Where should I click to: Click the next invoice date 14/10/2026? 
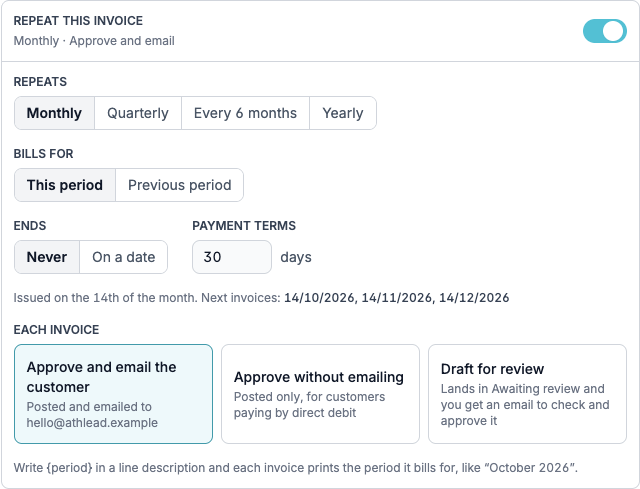pos(319,298)
